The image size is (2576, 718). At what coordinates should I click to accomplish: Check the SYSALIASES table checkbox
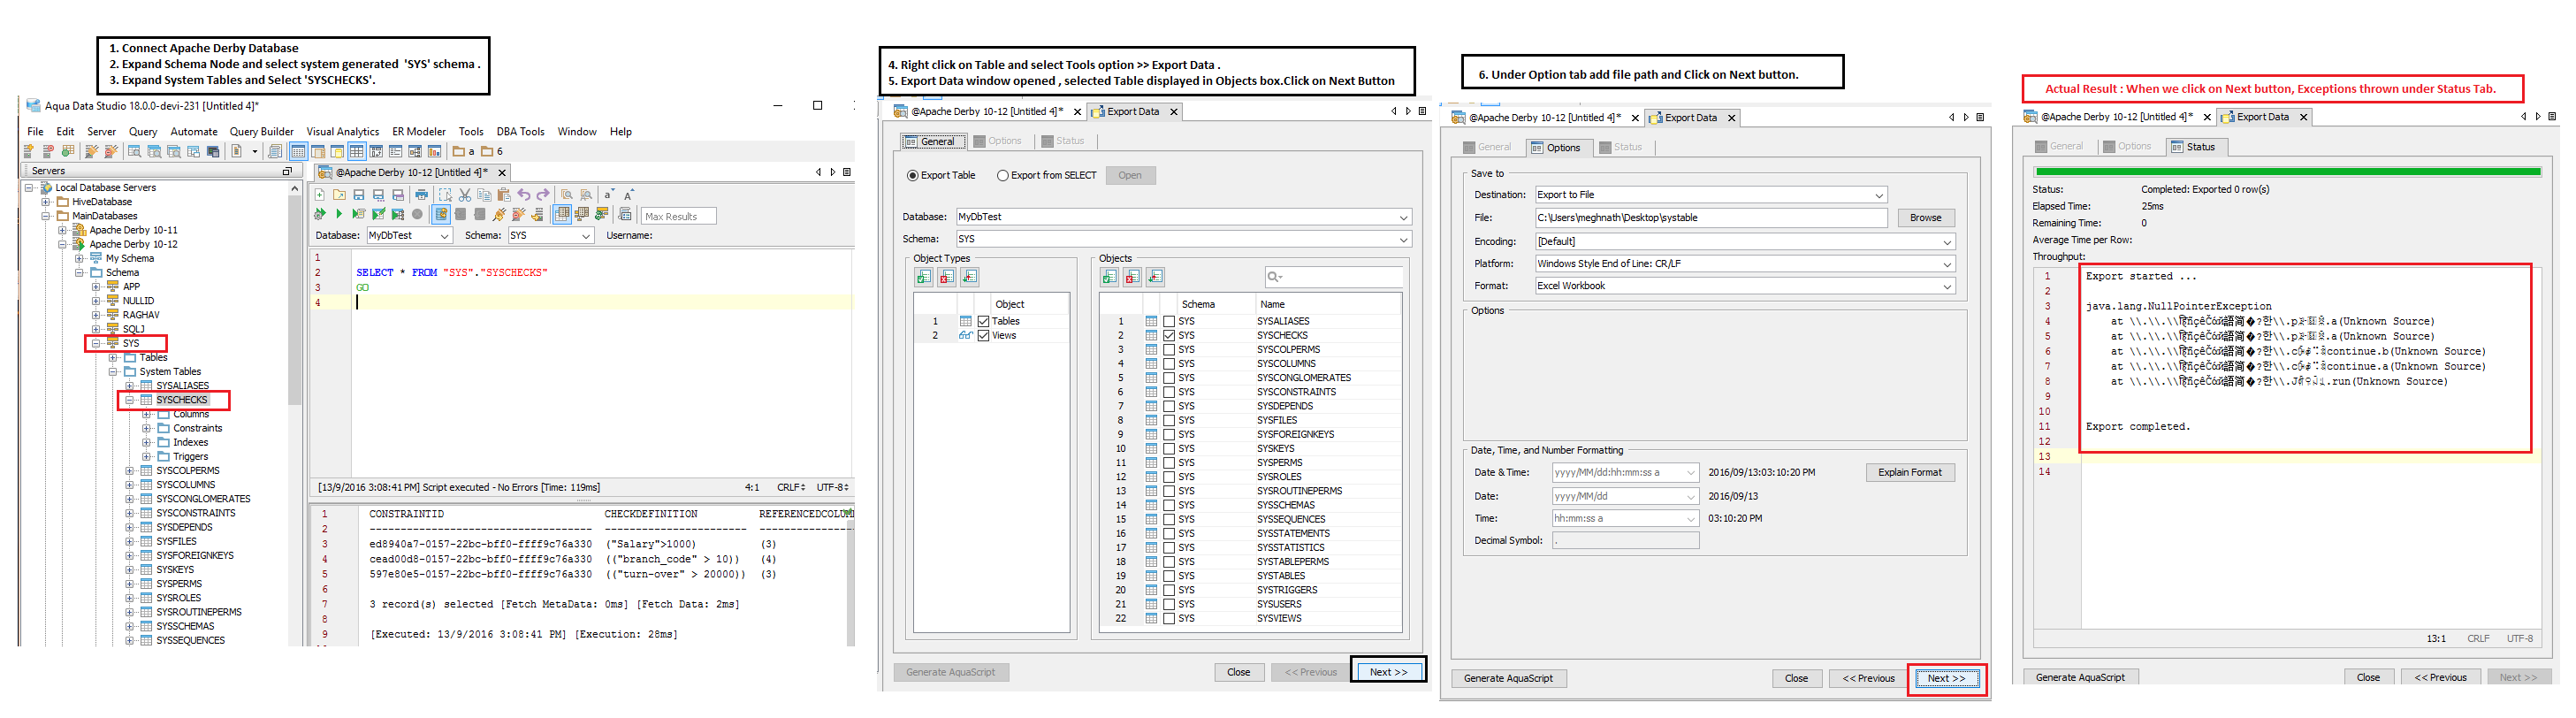[1169, 321]
